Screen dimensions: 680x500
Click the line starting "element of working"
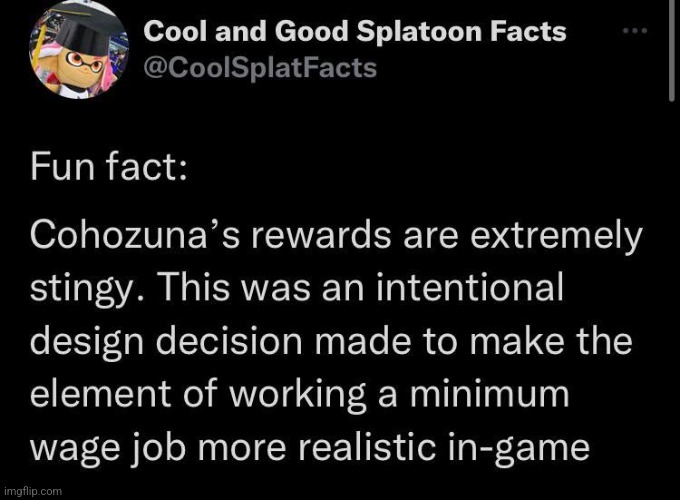pos(300,394)
